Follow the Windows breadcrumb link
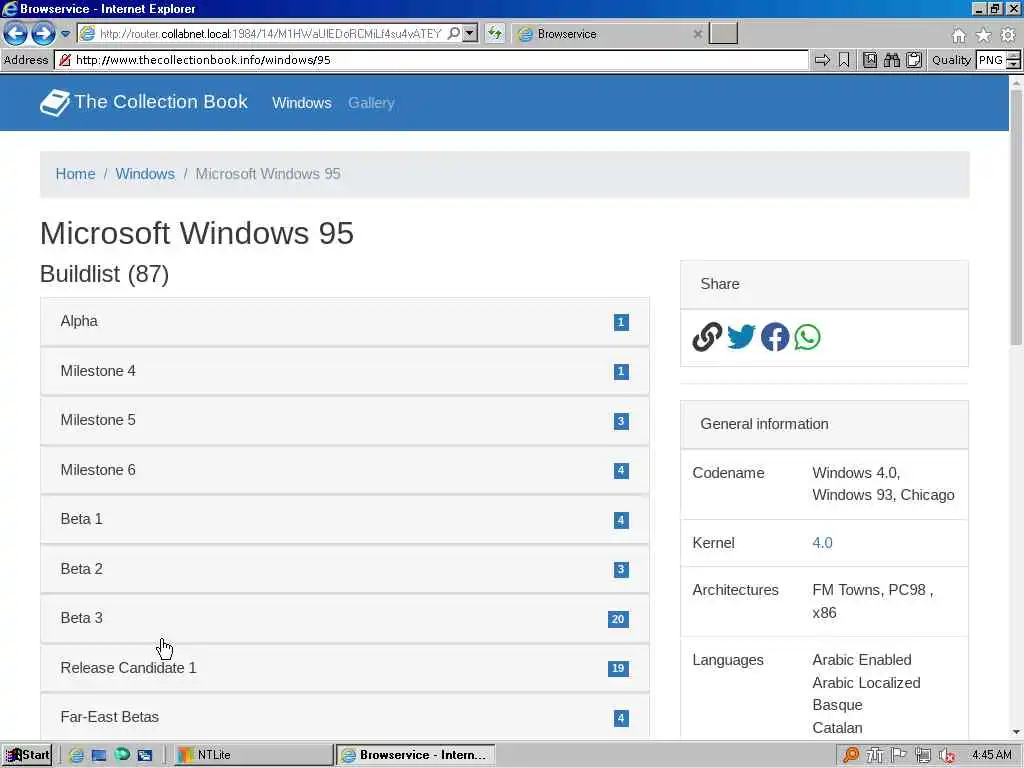 (145, 174)
